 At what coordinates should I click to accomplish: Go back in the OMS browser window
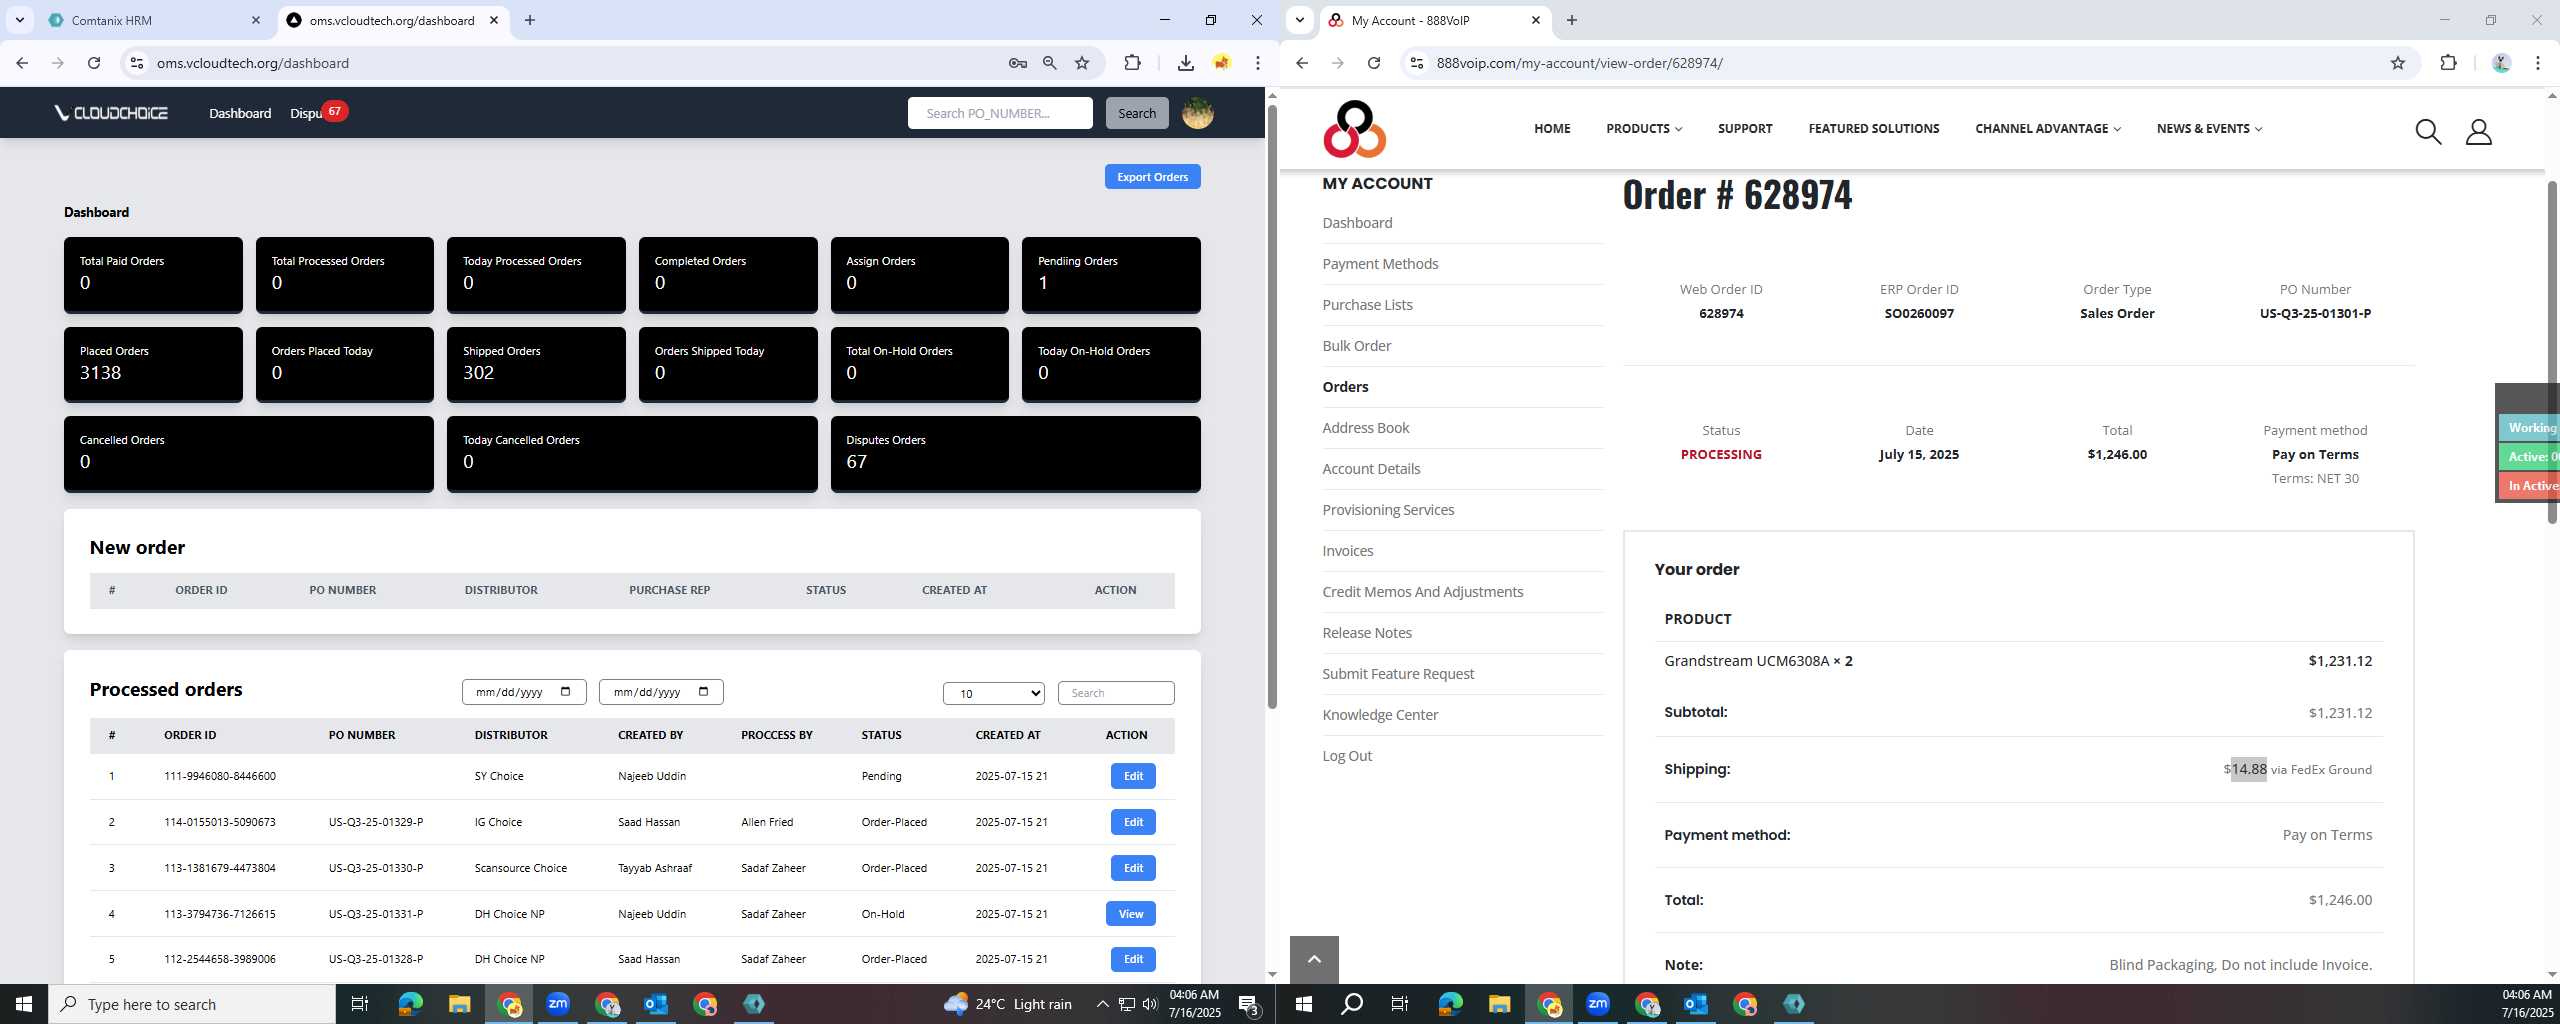pyautogui.click(x=22, y=63)
